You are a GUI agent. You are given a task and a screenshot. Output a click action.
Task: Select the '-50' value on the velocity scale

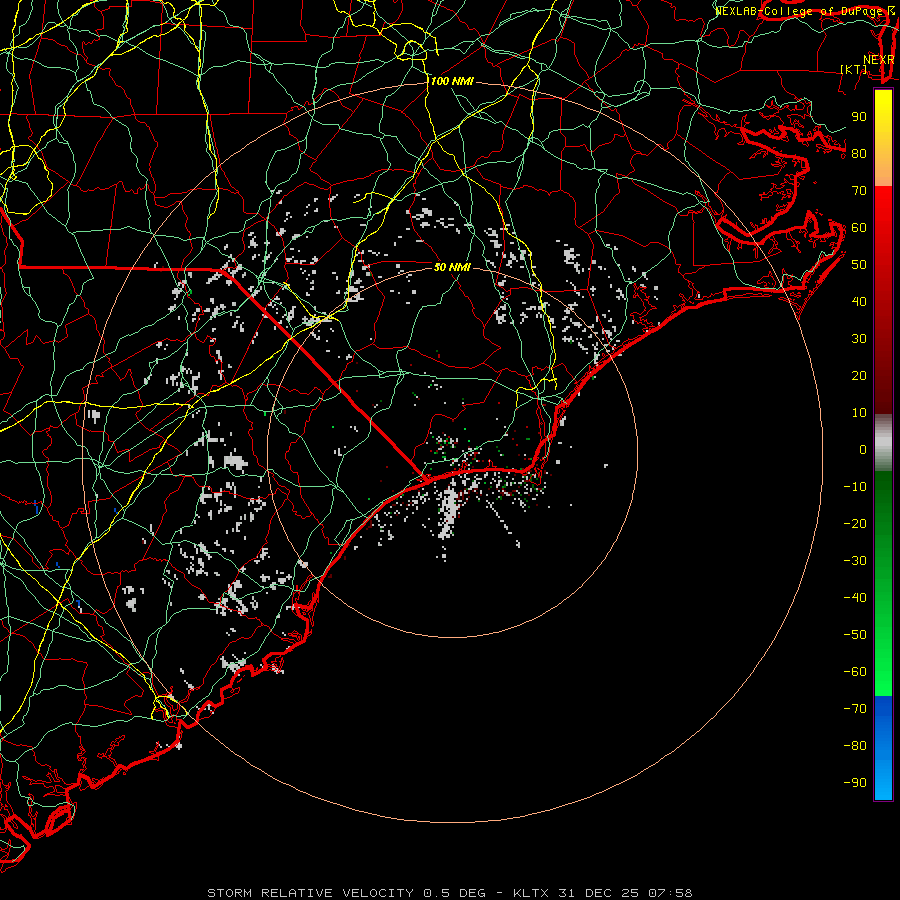click(855, 635)
